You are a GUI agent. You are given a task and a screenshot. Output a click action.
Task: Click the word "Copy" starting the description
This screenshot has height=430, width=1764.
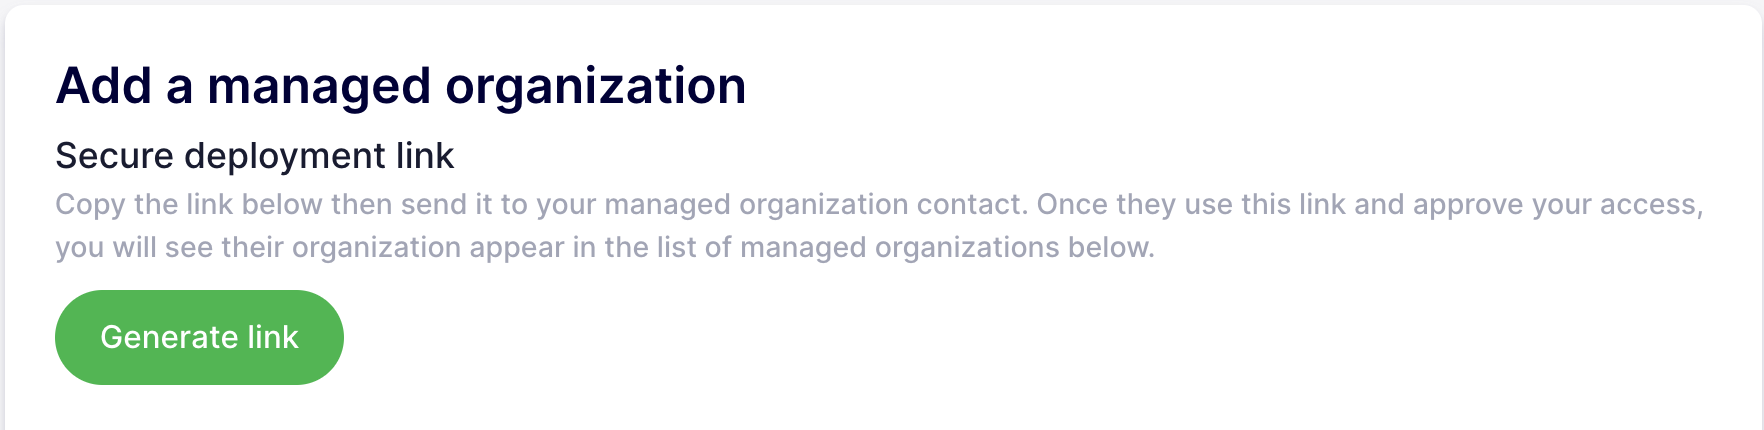90,204
